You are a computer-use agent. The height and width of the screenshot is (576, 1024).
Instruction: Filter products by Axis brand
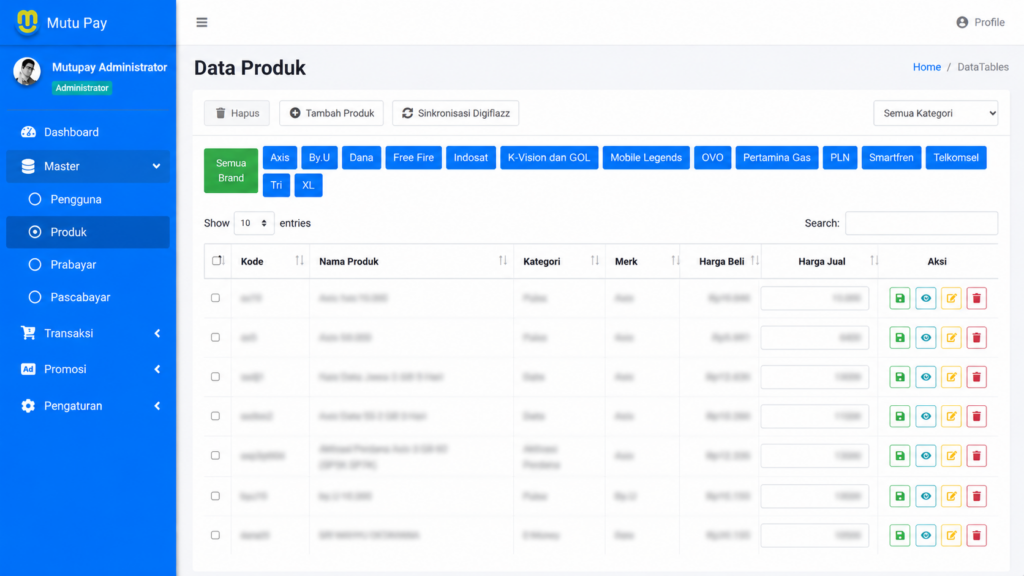pyautogui.click(x=280, y=157)
